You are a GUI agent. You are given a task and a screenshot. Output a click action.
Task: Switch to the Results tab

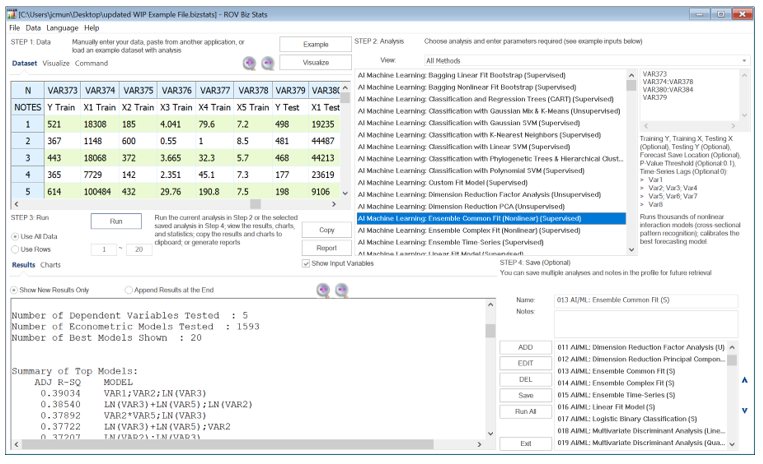[23, 265]
